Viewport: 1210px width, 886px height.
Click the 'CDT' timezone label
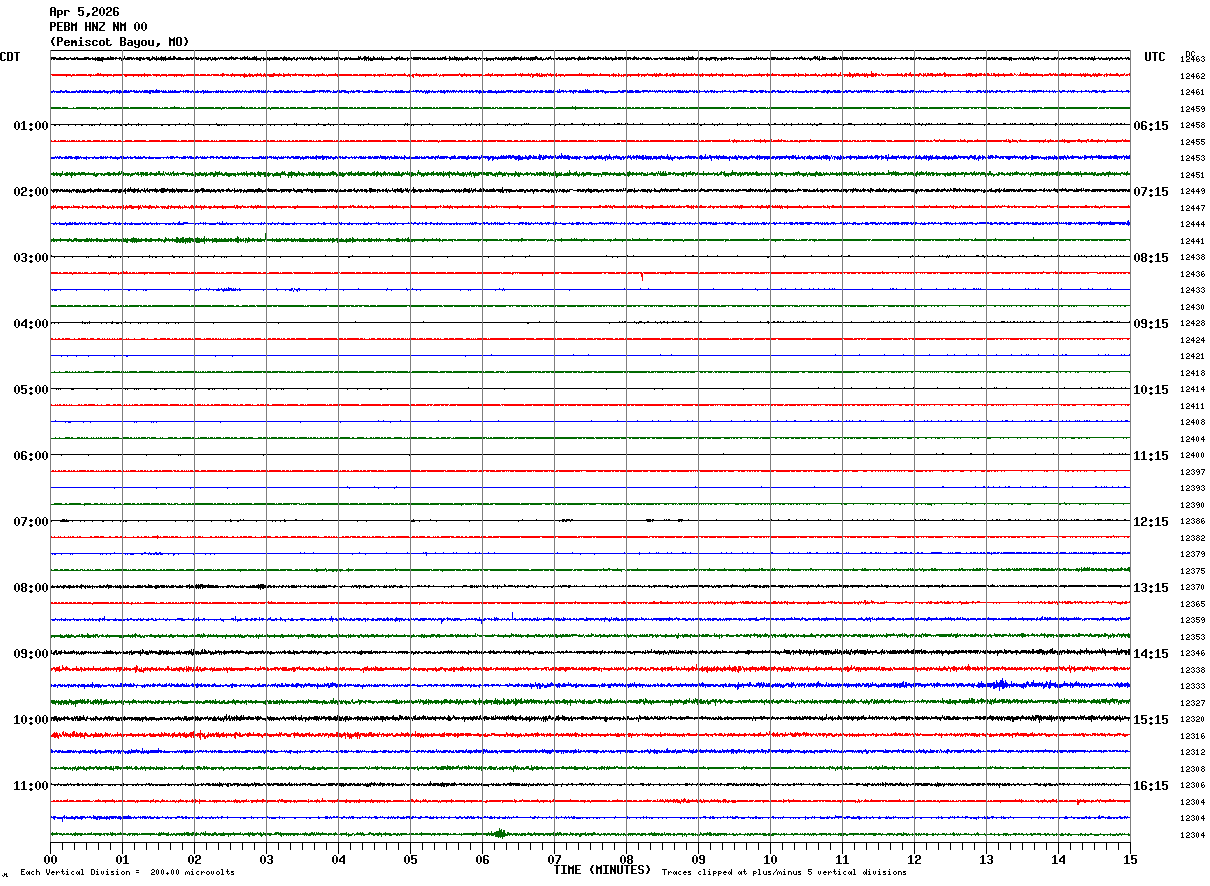coord(10,57)
